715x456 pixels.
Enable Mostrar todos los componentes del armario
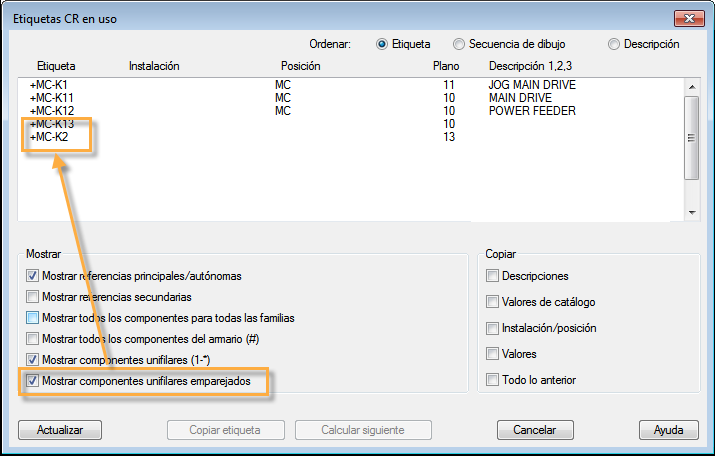[x=33, y=339]
